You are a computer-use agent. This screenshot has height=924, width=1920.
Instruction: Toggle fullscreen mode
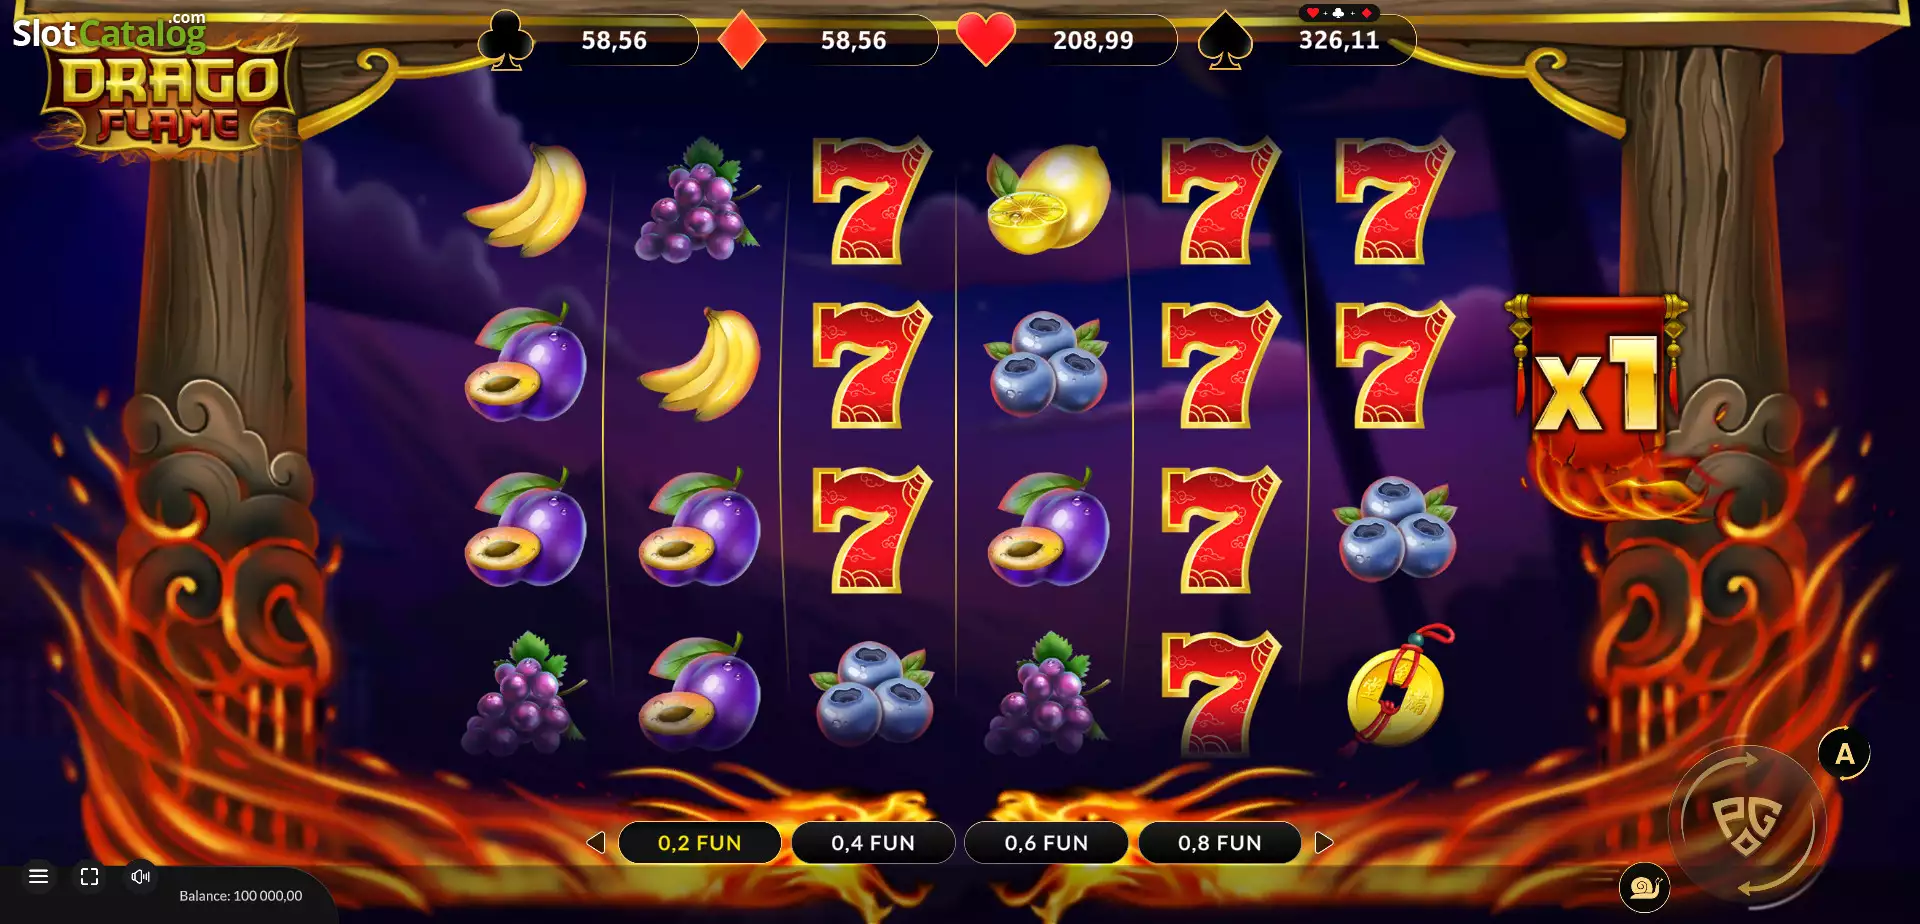coord(90,877)
